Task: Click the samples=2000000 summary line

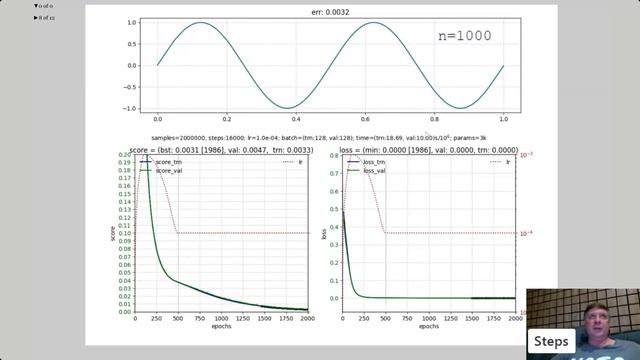Action: (319, 138)
